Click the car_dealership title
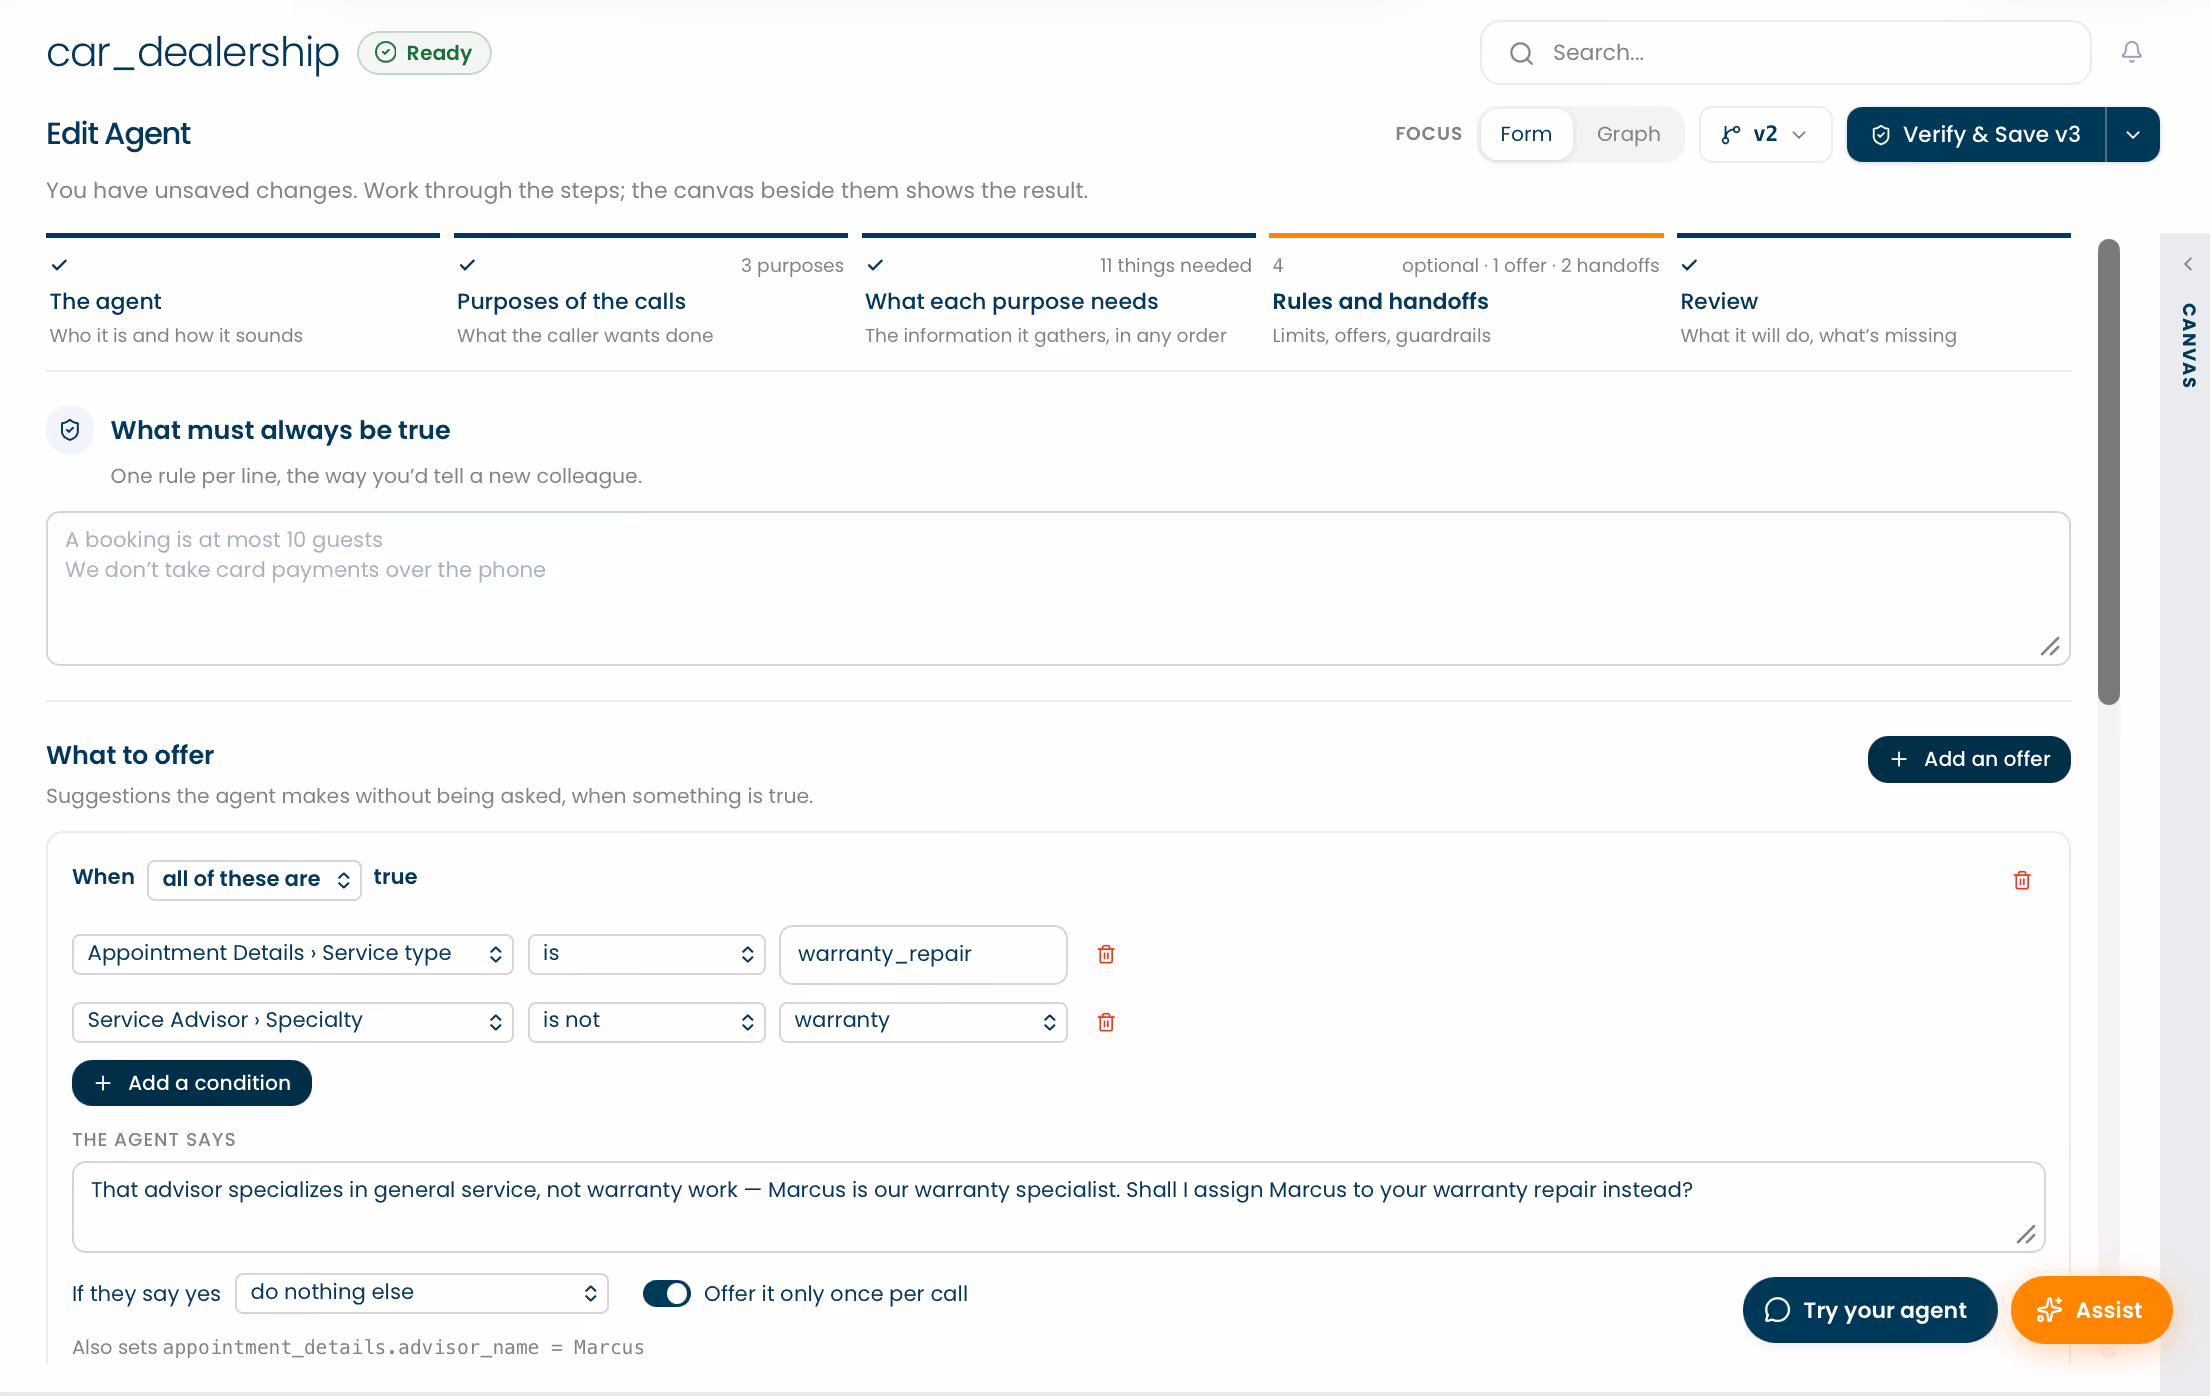The width and height of the screenshot is (2210, 1396). click(x=193, y=52)
